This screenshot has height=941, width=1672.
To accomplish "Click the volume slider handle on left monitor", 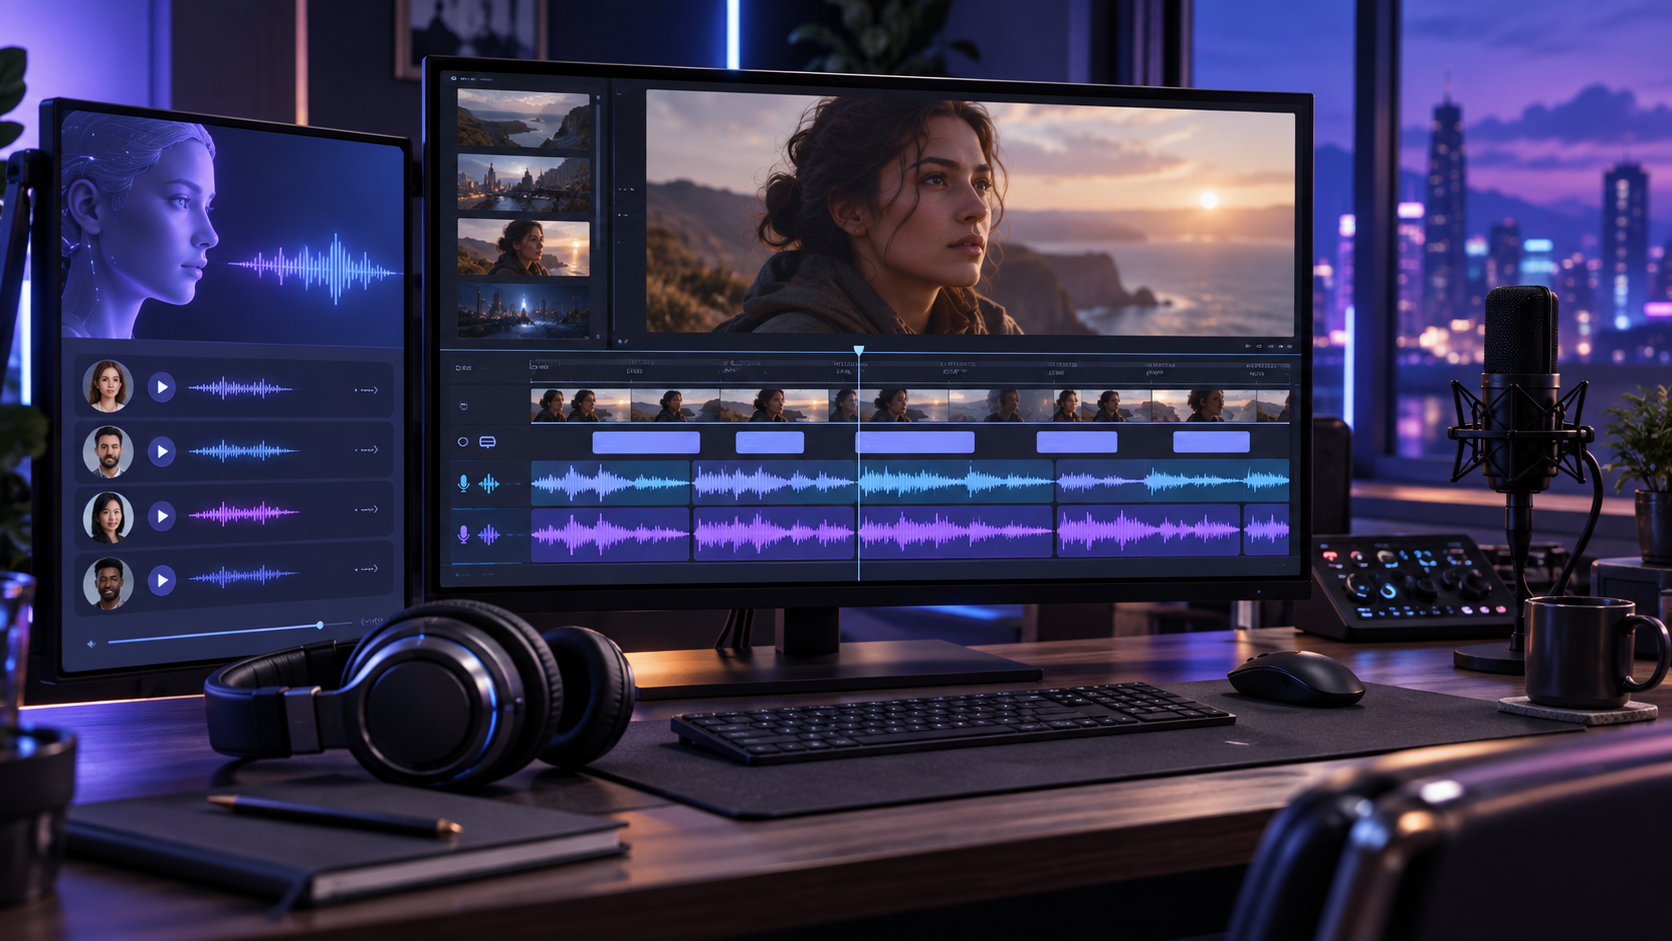I will tap(320, 625).
